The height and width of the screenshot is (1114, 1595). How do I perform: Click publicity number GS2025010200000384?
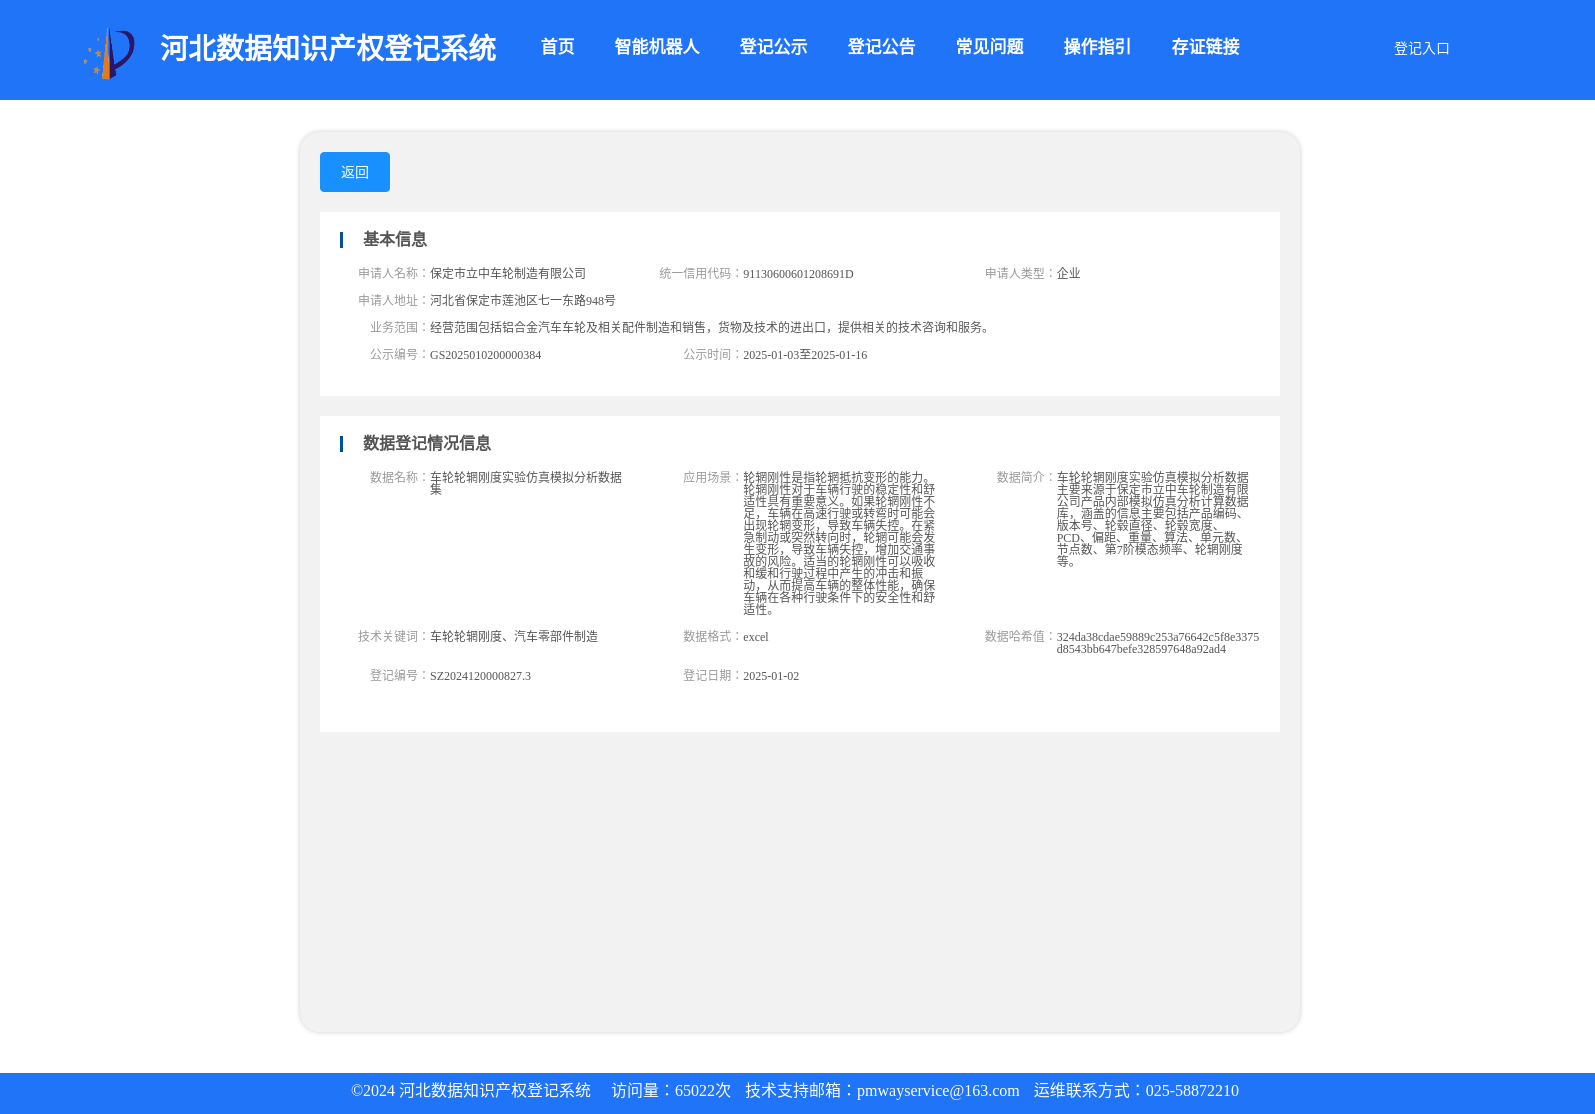pyautogui.click(x=485, y=355)
